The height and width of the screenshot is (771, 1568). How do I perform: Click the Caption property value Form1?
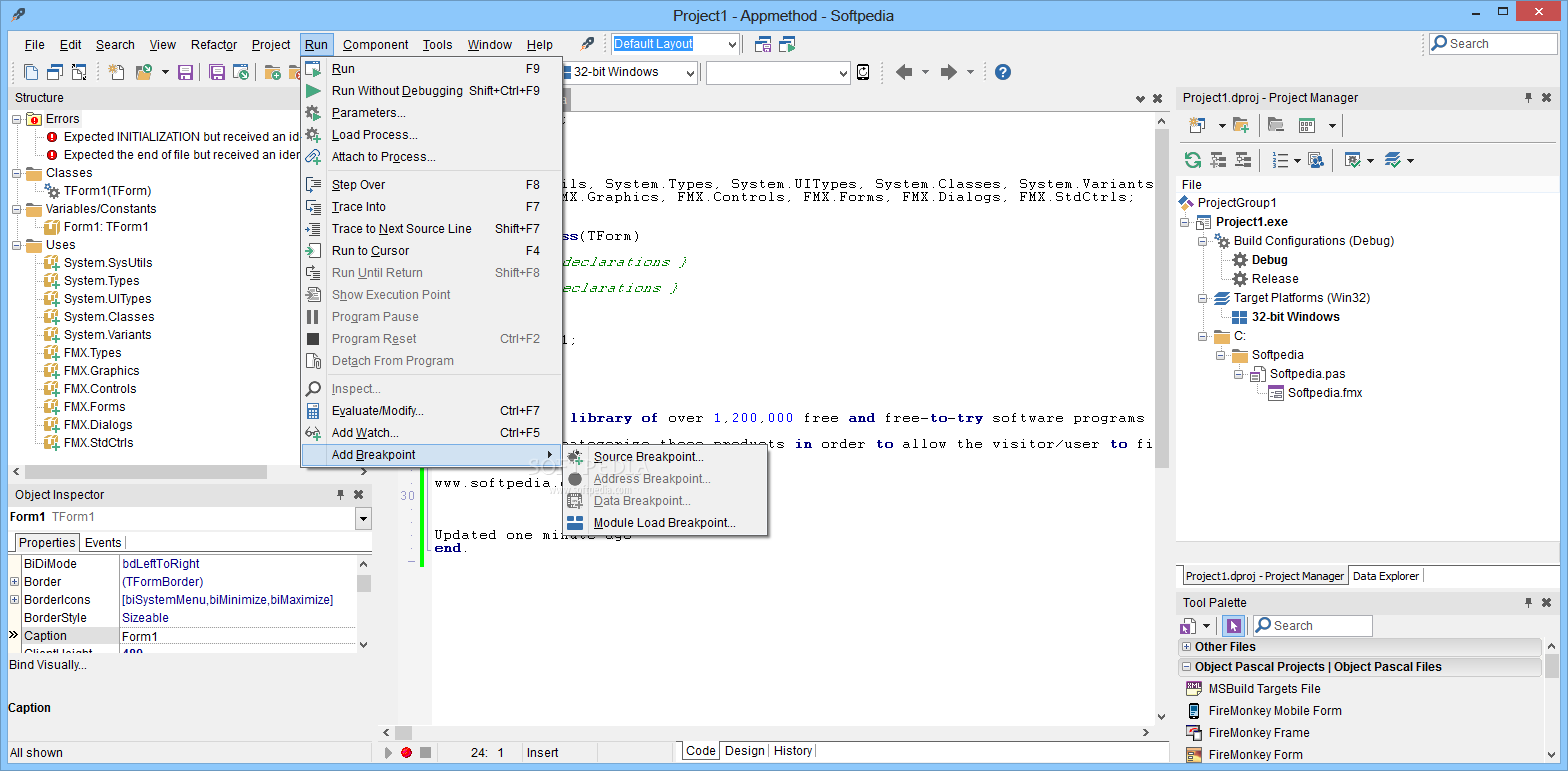(237, 636)
